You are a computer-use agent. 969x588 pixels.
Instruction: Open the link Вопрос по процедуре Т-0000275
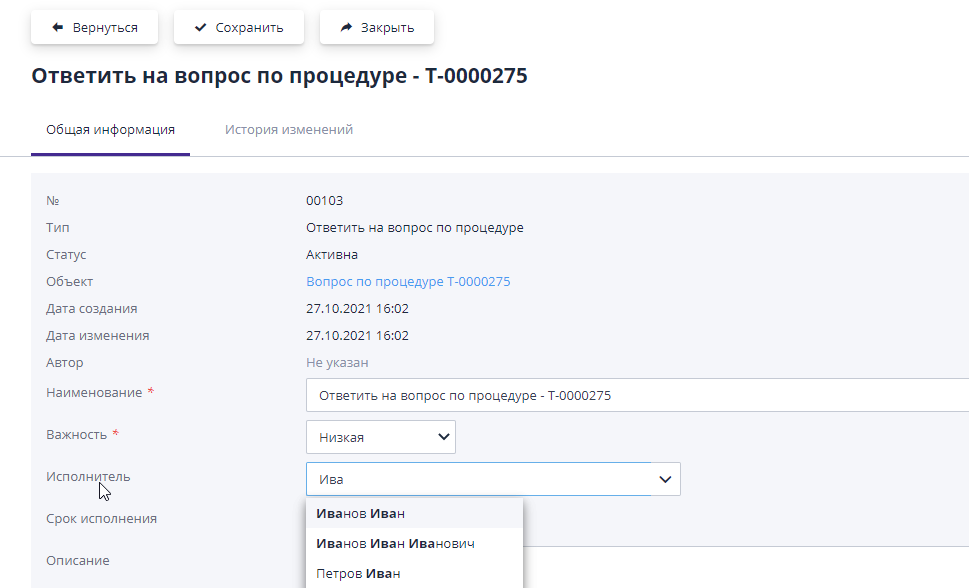click(408, 281)
